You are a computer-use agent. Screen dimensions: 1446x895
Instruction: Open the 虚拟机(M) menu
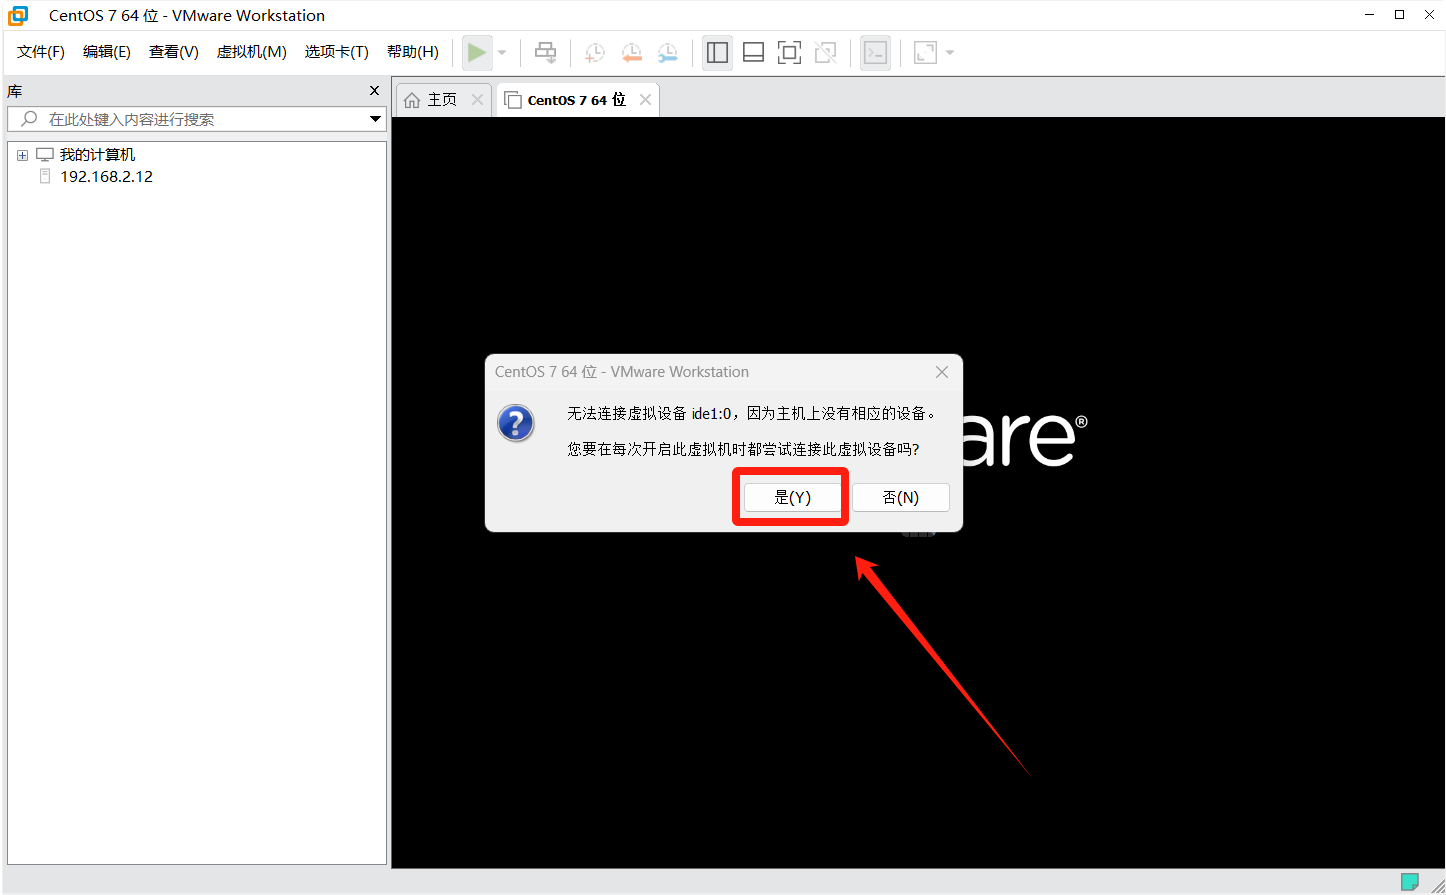251,52
